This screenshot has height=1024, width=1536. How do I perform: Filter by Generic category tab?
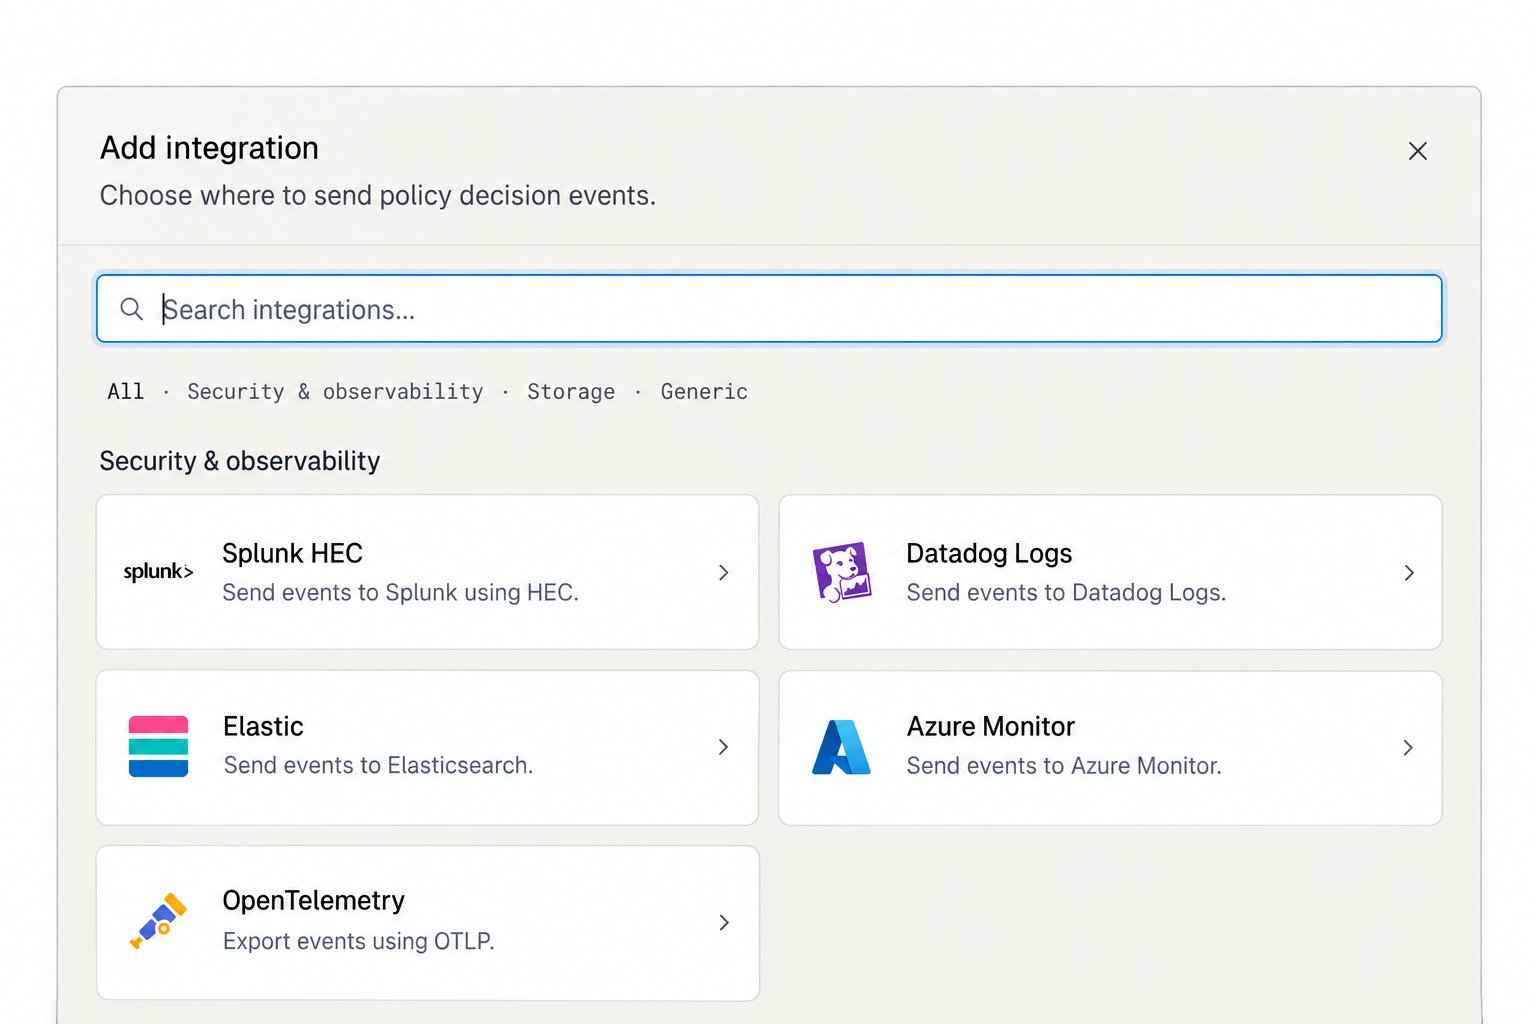704,392
